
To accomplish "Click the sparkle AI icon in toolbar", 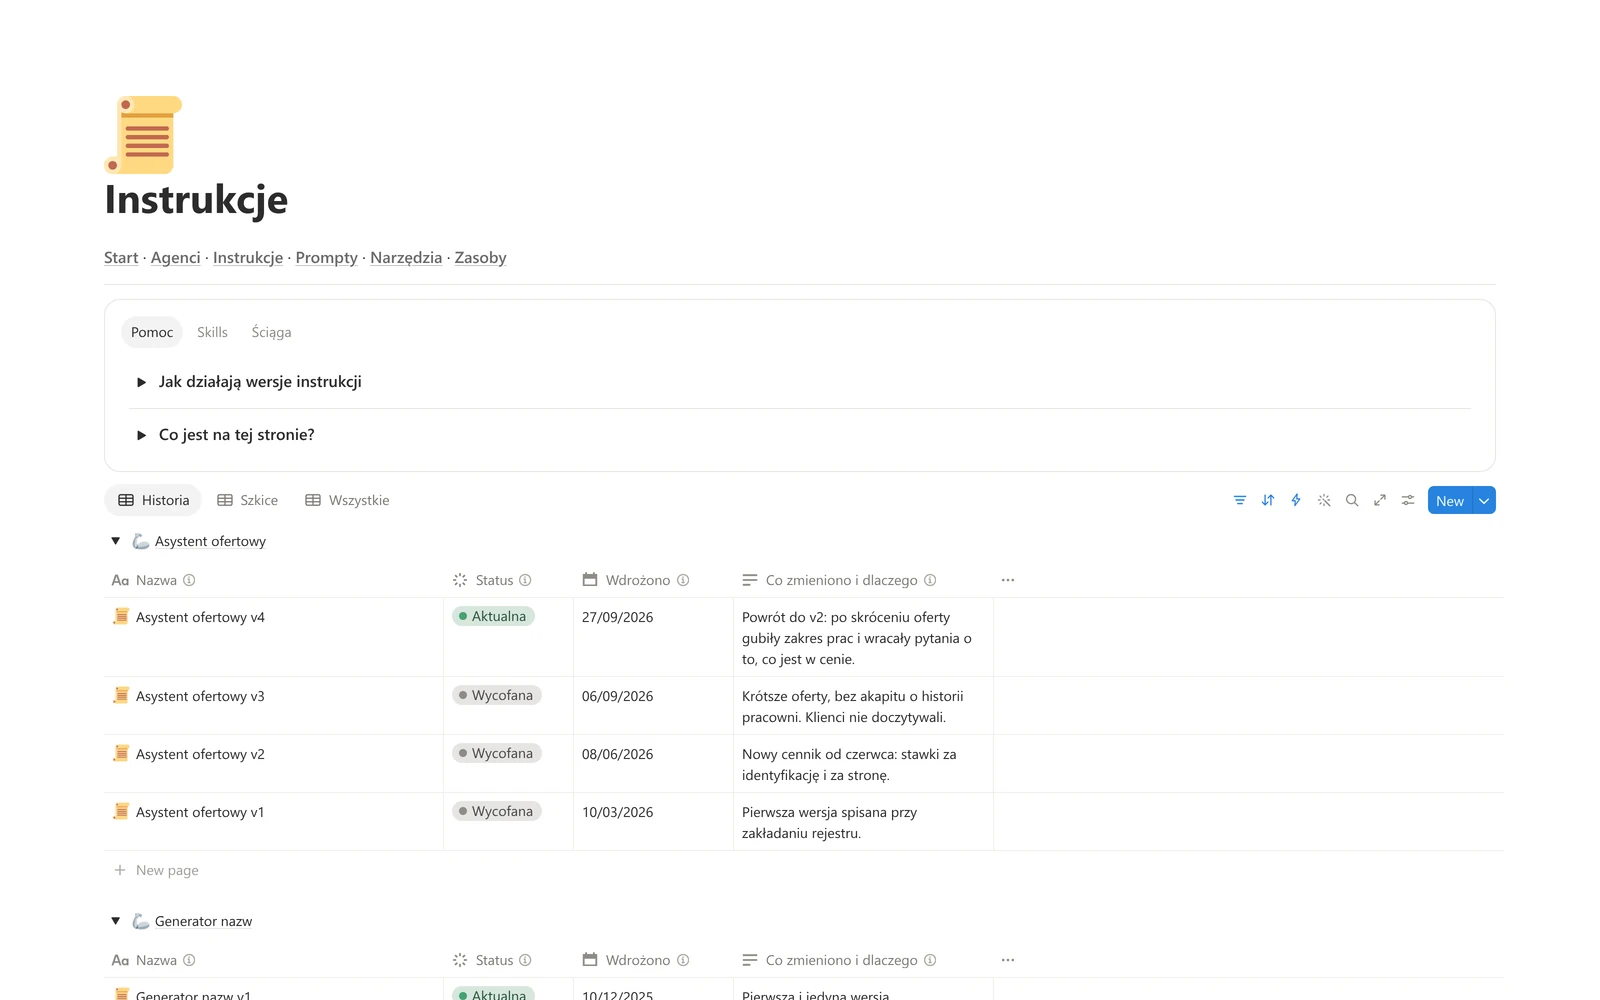I will (1324, 500).
